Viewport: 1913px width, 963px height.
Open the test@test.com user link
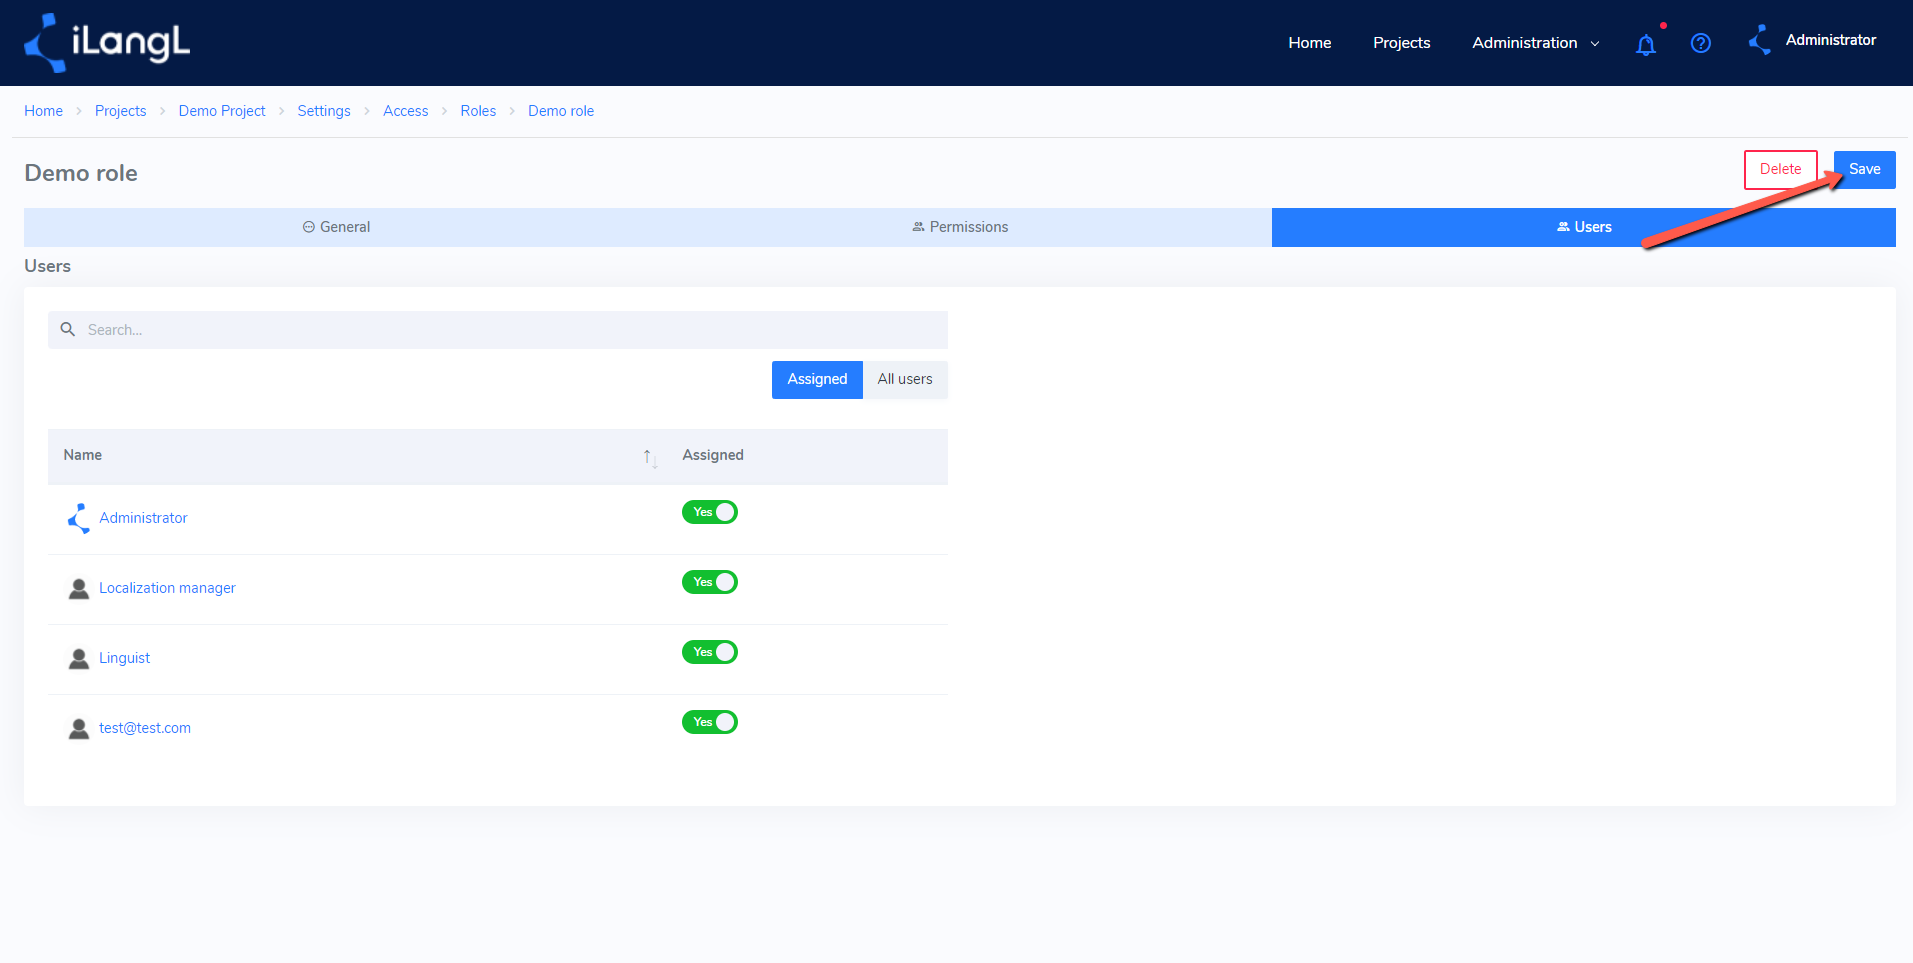[x=145, y=728]
